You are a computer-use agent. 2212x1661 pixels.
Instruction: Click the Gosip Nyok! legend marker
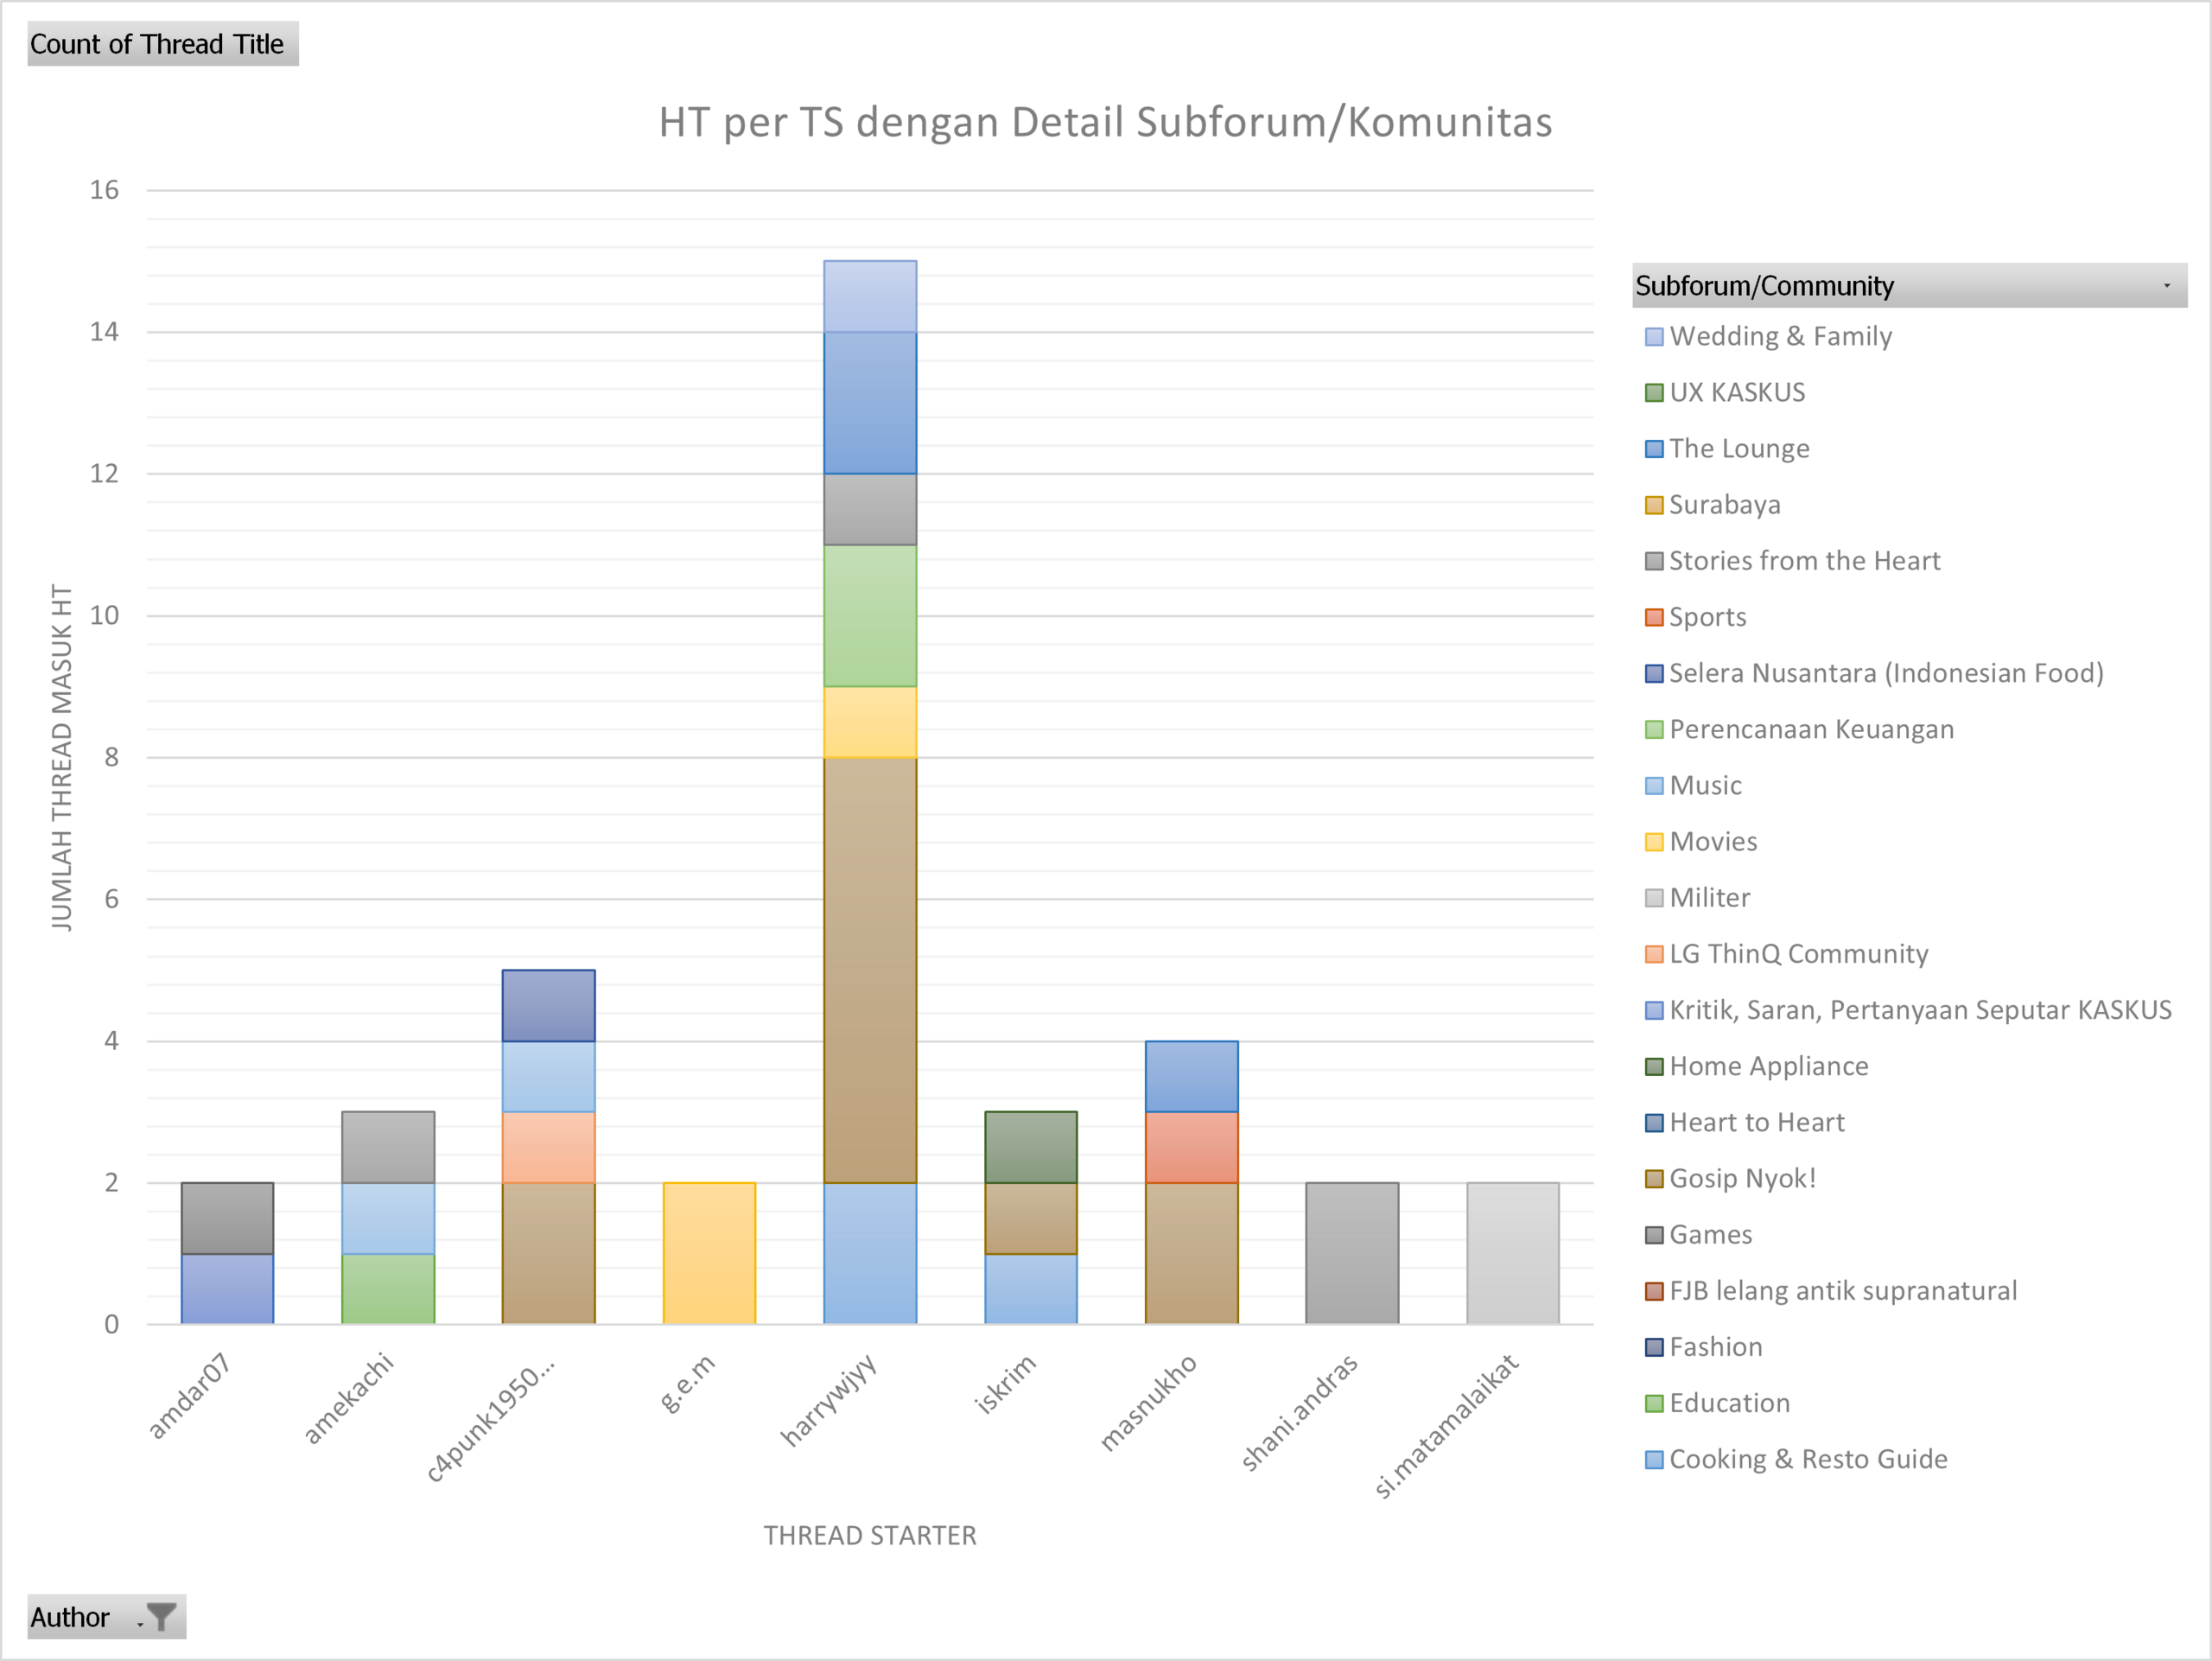click(1654, 1179)
